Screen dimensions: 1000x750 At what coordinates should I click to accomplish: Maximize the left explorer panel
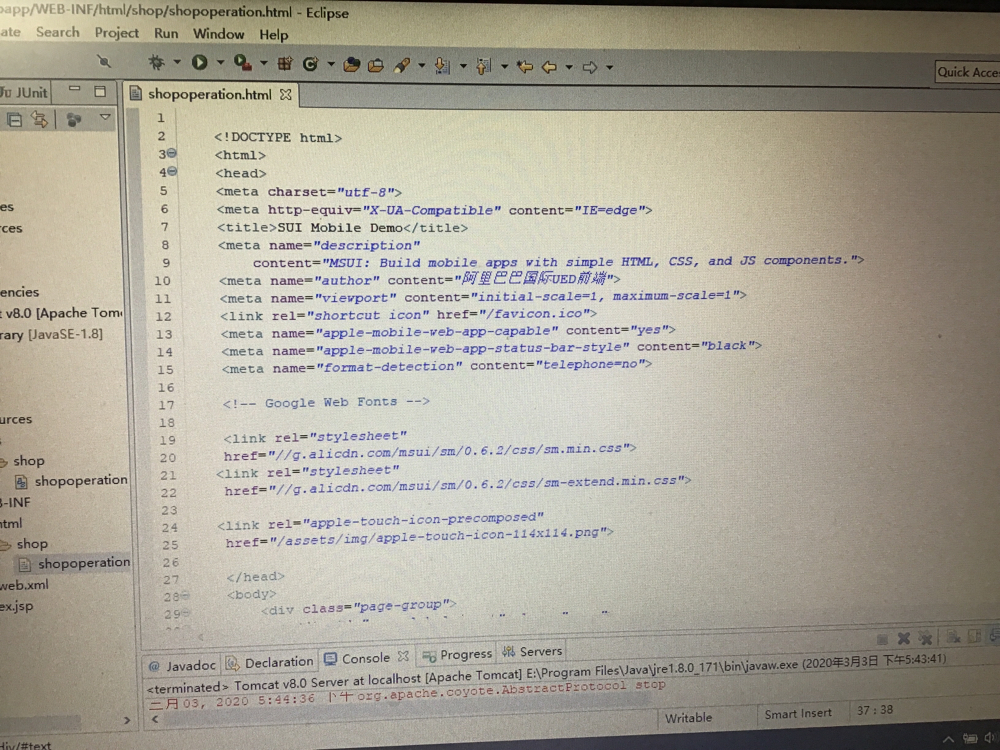click(x=100, y=91)
